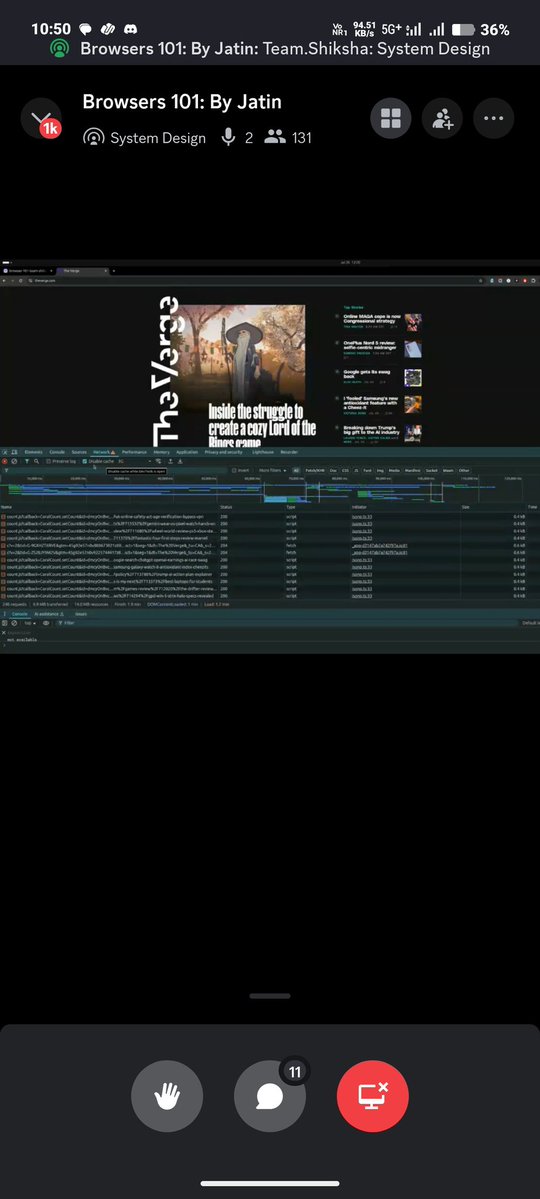The image size is (540, 1199).
Task: Open Samsung antioxidant feature story
Action: pyautogui.click(x=372, y=403)
